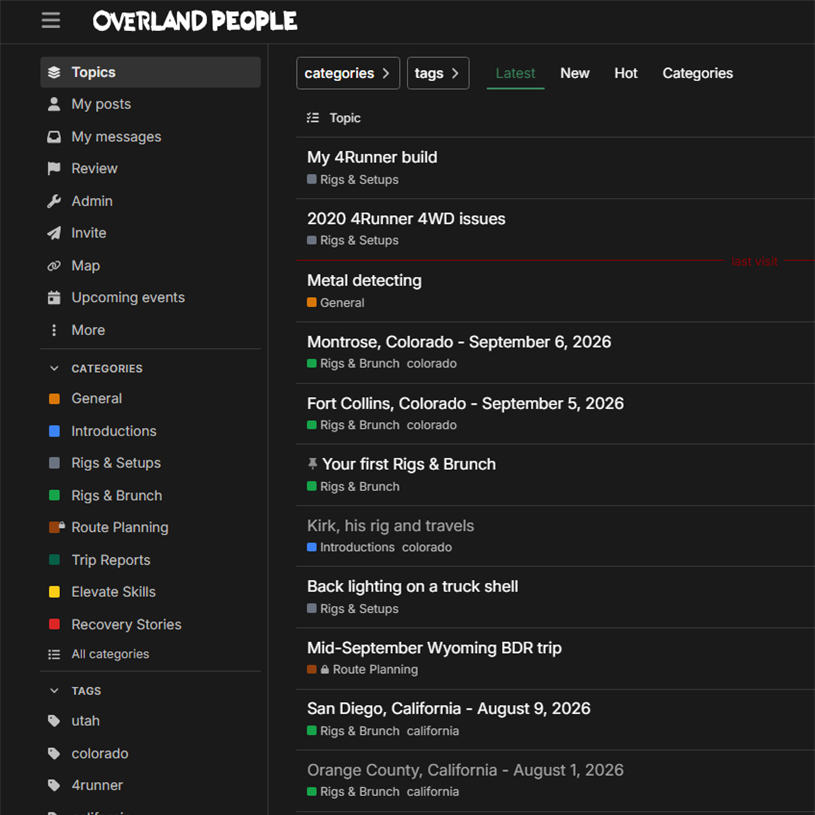Viewport: 815px width, 815px height.
Task: Click Introductions badge under Kirk topic
Action: [351, 548]
